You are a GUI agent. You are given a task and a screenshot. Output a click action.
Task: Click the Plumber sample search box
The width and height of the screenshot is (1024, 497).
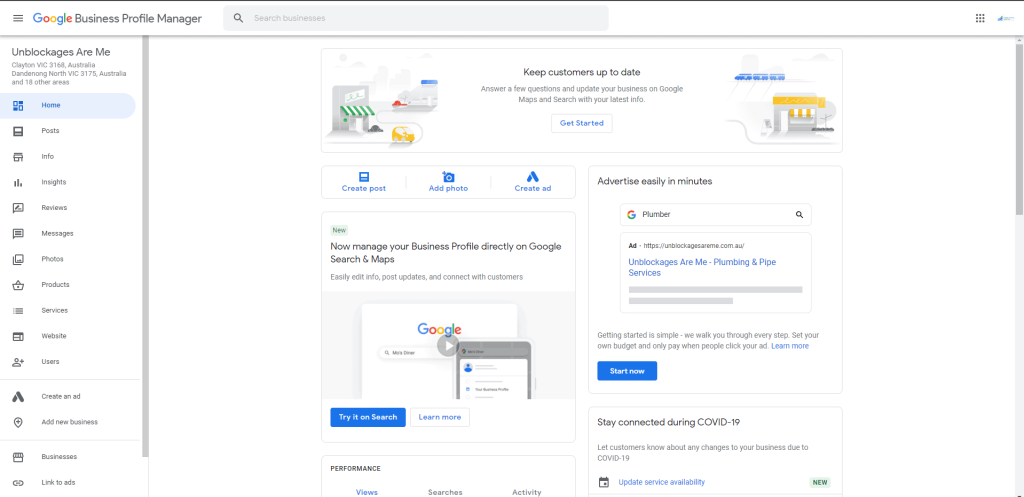click(716, 214)
